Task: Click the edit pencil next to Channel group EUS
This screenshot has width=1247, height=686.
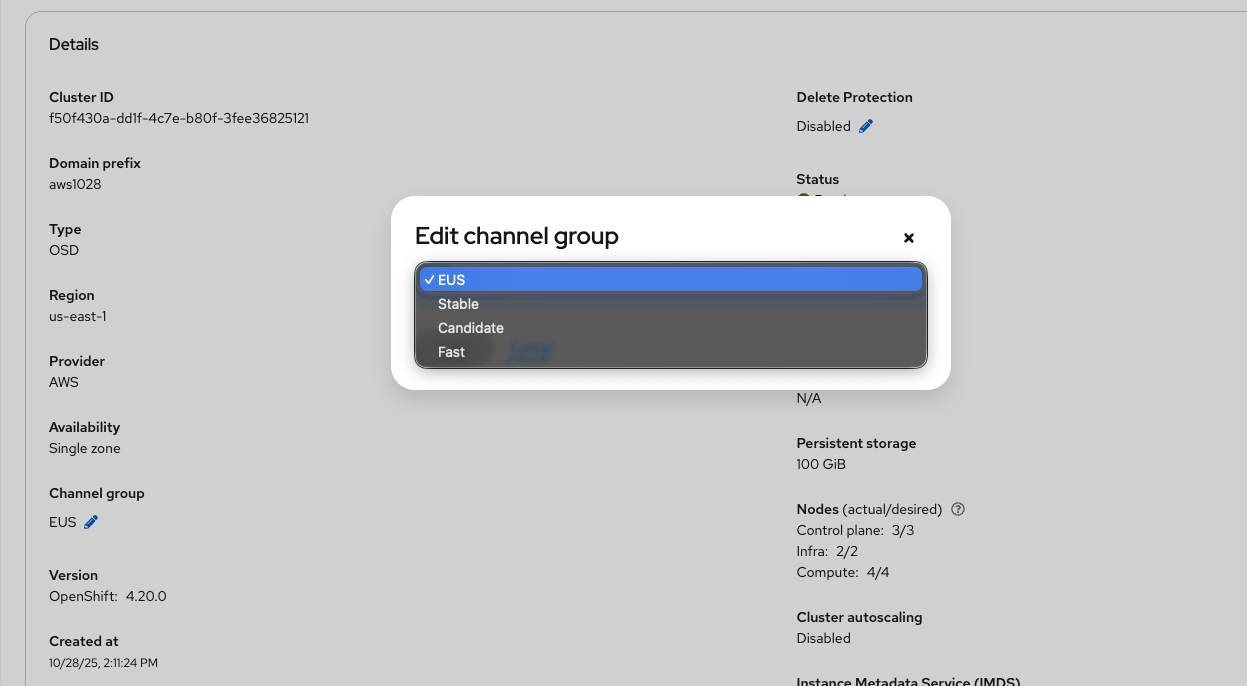Action: pos(91,522)
